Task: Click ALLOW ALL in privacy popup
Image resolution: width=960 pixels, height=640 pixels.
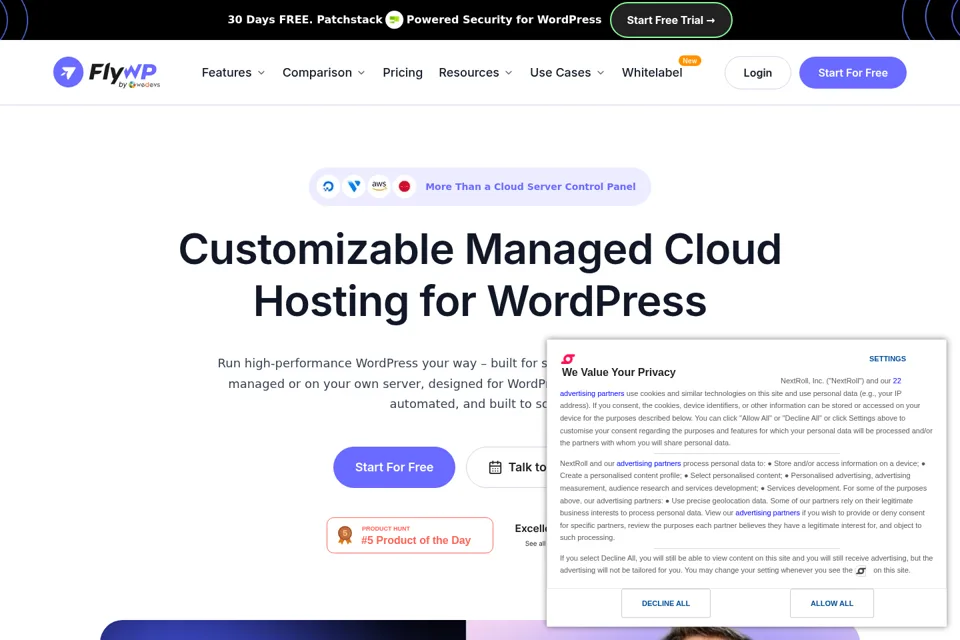Action: (831, 603)
